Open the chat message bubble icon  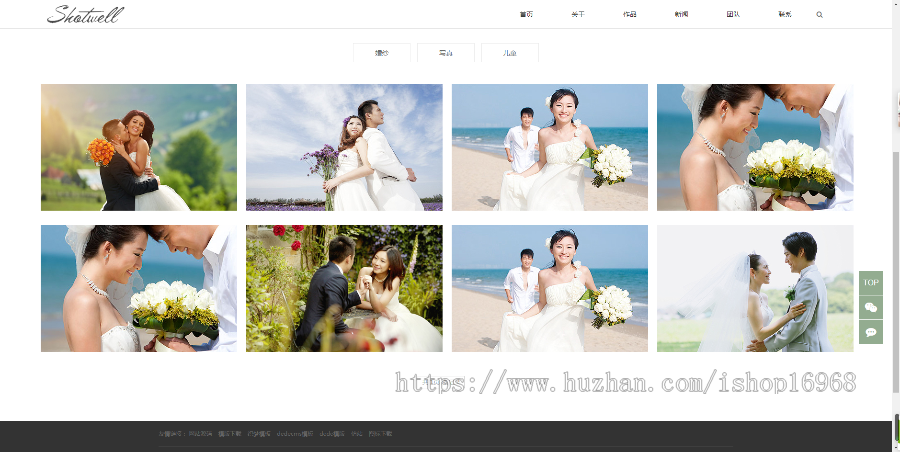(871, 332)
